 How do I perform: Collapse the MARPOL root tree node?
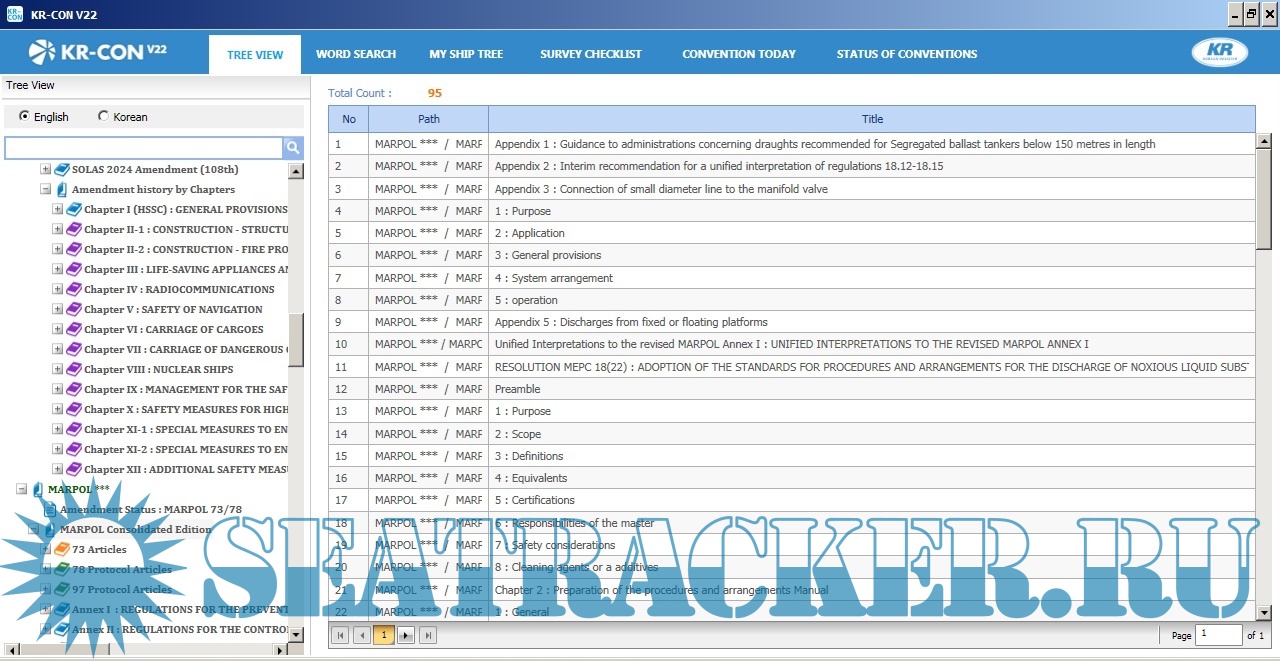pyautogui.click(x=21, y=489)
